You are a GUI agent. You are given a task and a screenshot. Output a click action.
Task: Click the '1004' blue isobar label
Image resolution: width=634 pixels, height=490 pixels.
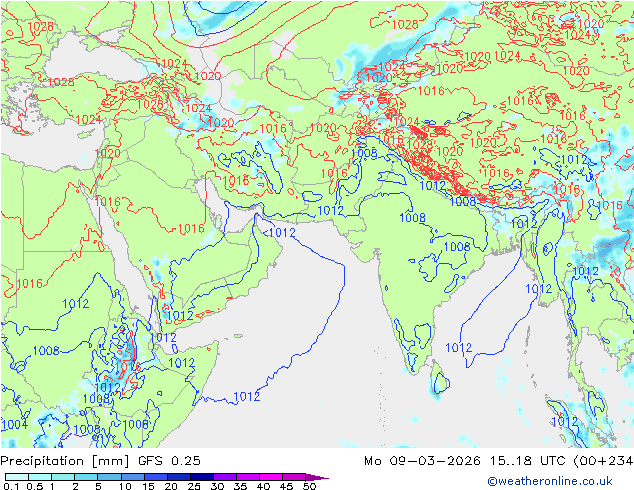pyautogui.click(x=15, y=425)
